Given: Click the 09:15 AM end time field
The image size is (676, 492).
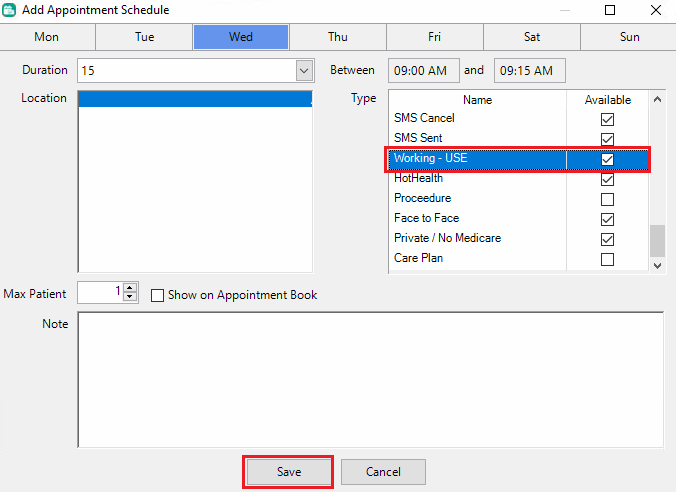Looking at the screenshot, I should click(530, 71).
